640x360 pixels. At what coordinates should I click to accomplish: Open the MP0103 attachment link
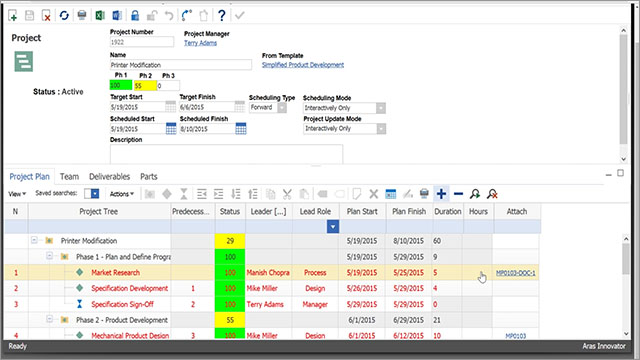tap(516, 336)
